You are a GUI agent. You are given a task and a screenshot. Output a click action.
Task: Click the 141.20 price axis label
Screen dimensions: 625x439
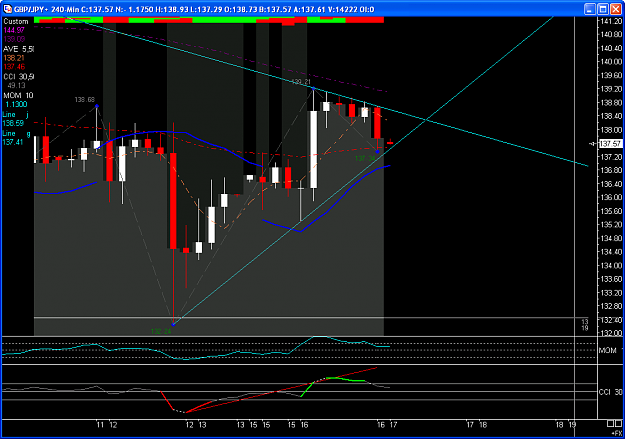click(611, 21)
